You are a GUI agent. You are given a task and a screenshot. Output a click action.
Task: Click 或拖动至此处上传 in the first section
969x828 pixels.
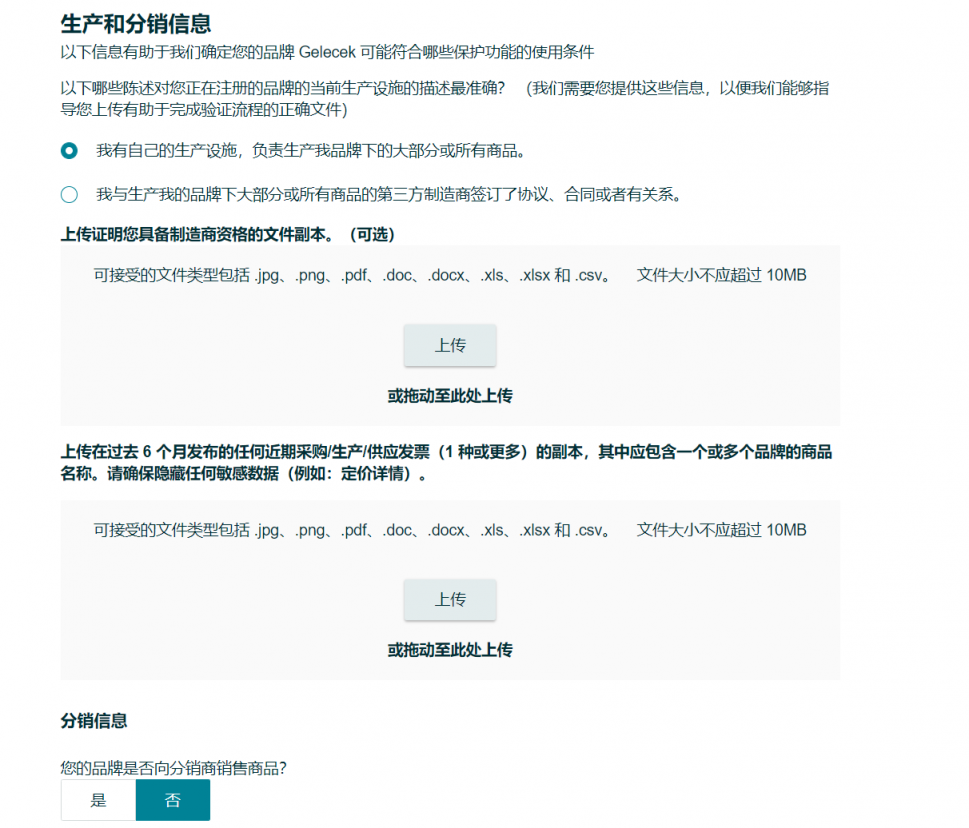[x=449, y=395]
